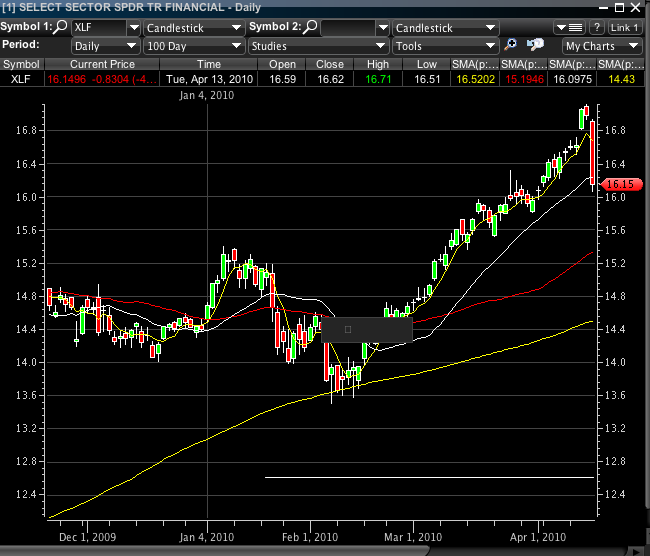Open the Tools menu
650x556 pixels.
pos(489,46)
